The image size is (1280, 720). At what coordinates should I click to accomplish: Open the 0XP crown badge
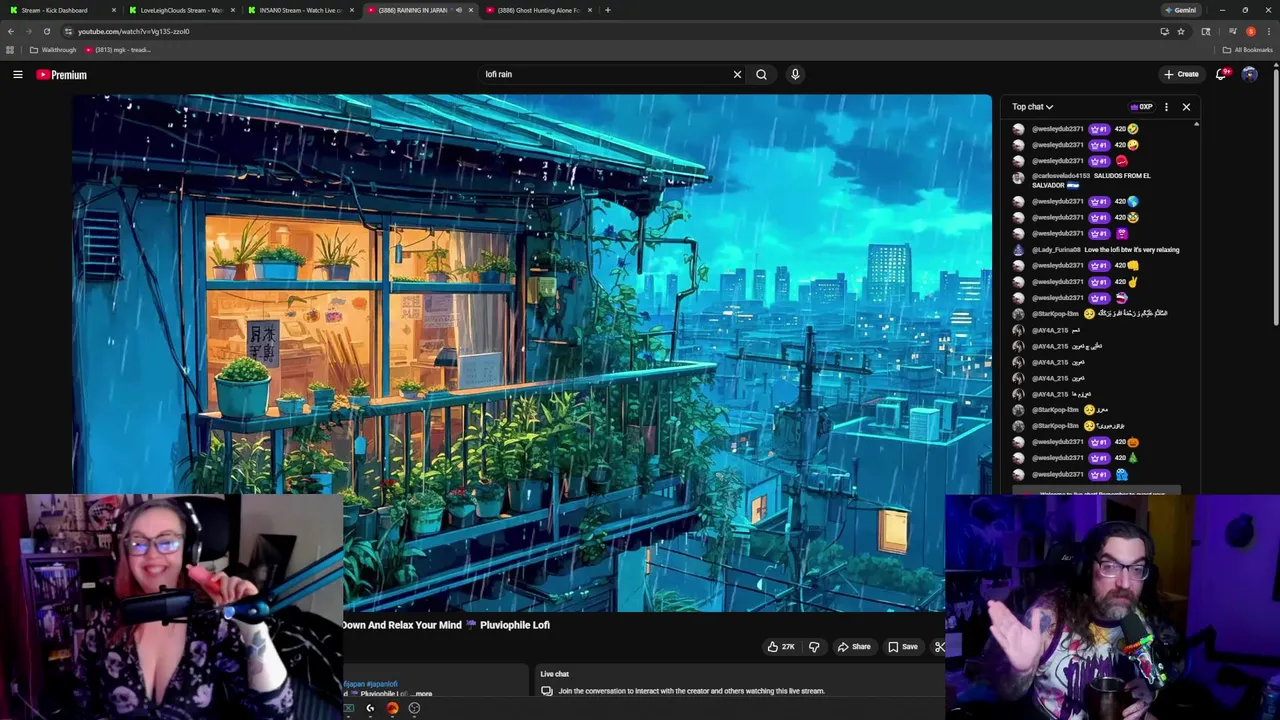click(x=1141, y=107)
